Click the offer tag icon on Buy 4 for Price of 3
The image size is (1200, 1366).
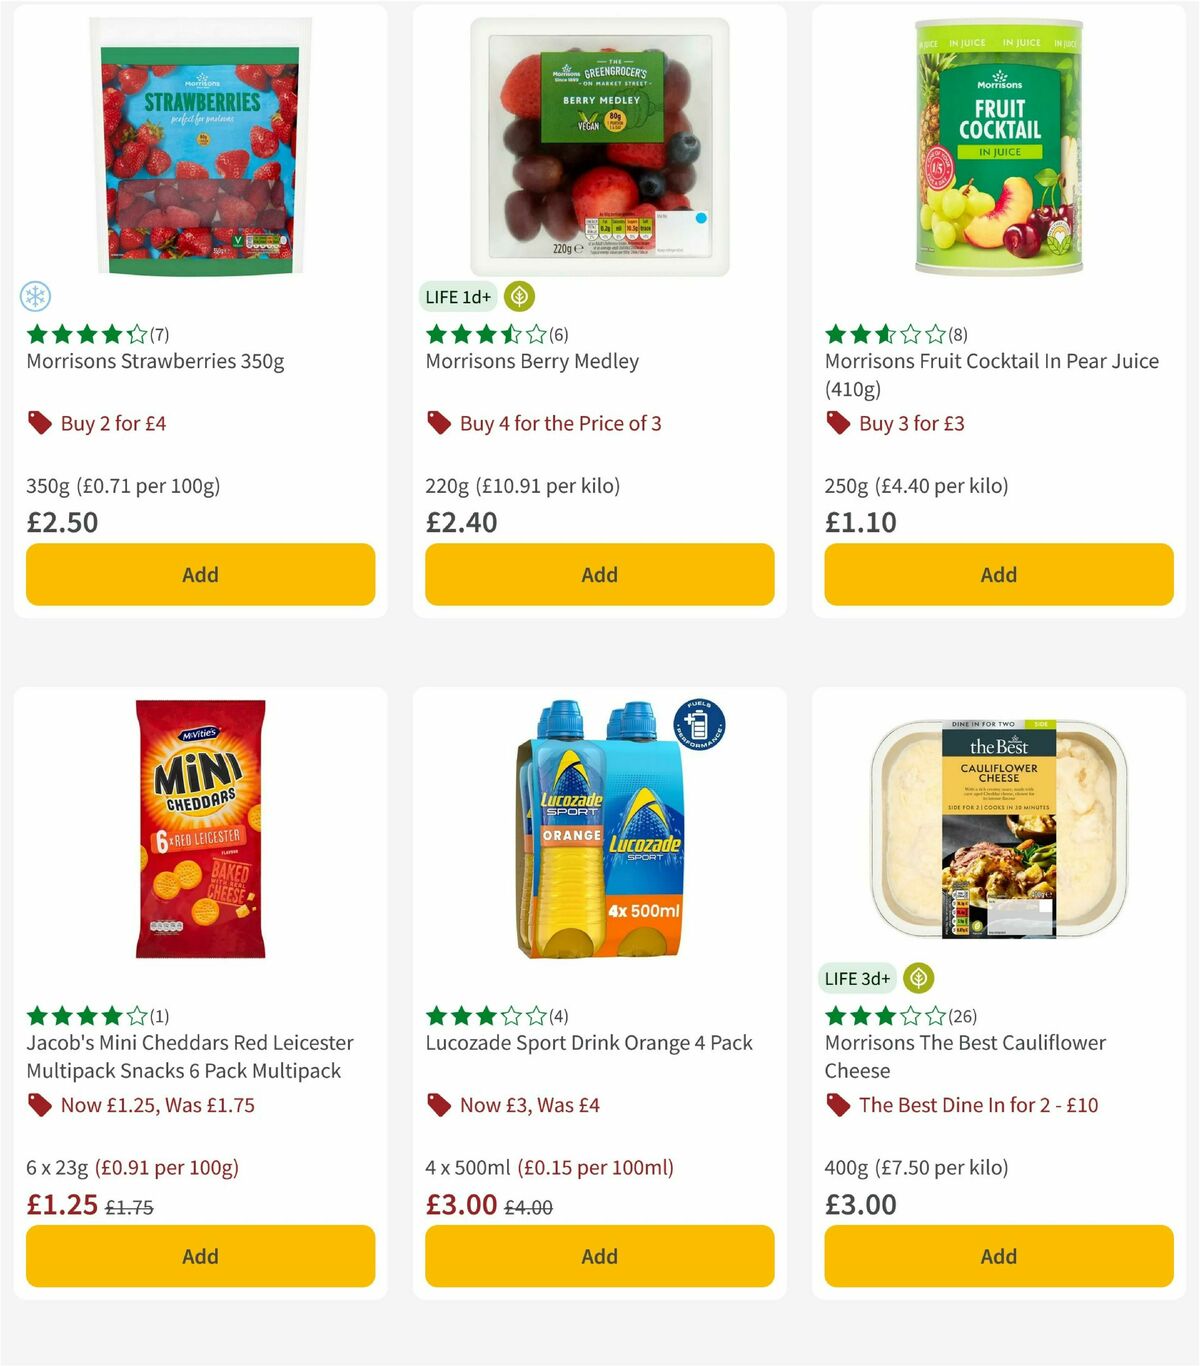click(437, 423)
